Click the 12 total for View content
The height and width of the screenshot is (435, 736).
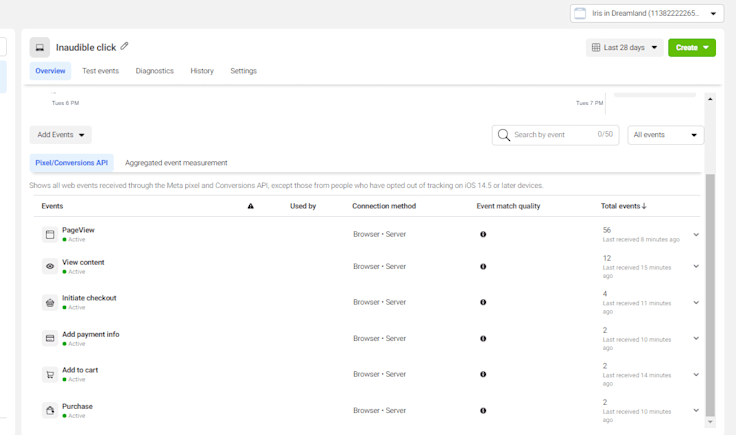[x=607, y=258]
